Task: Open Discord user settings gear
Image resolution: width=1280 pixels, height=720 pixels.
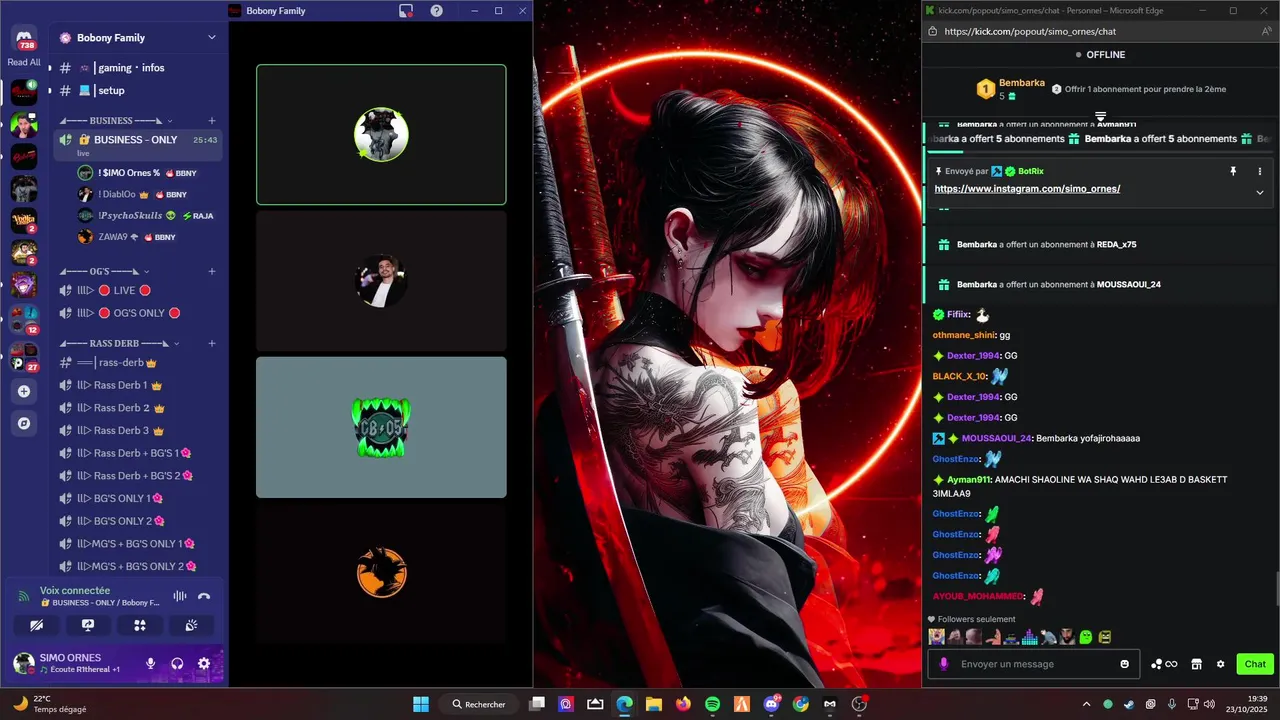Action: pos(204,663)
